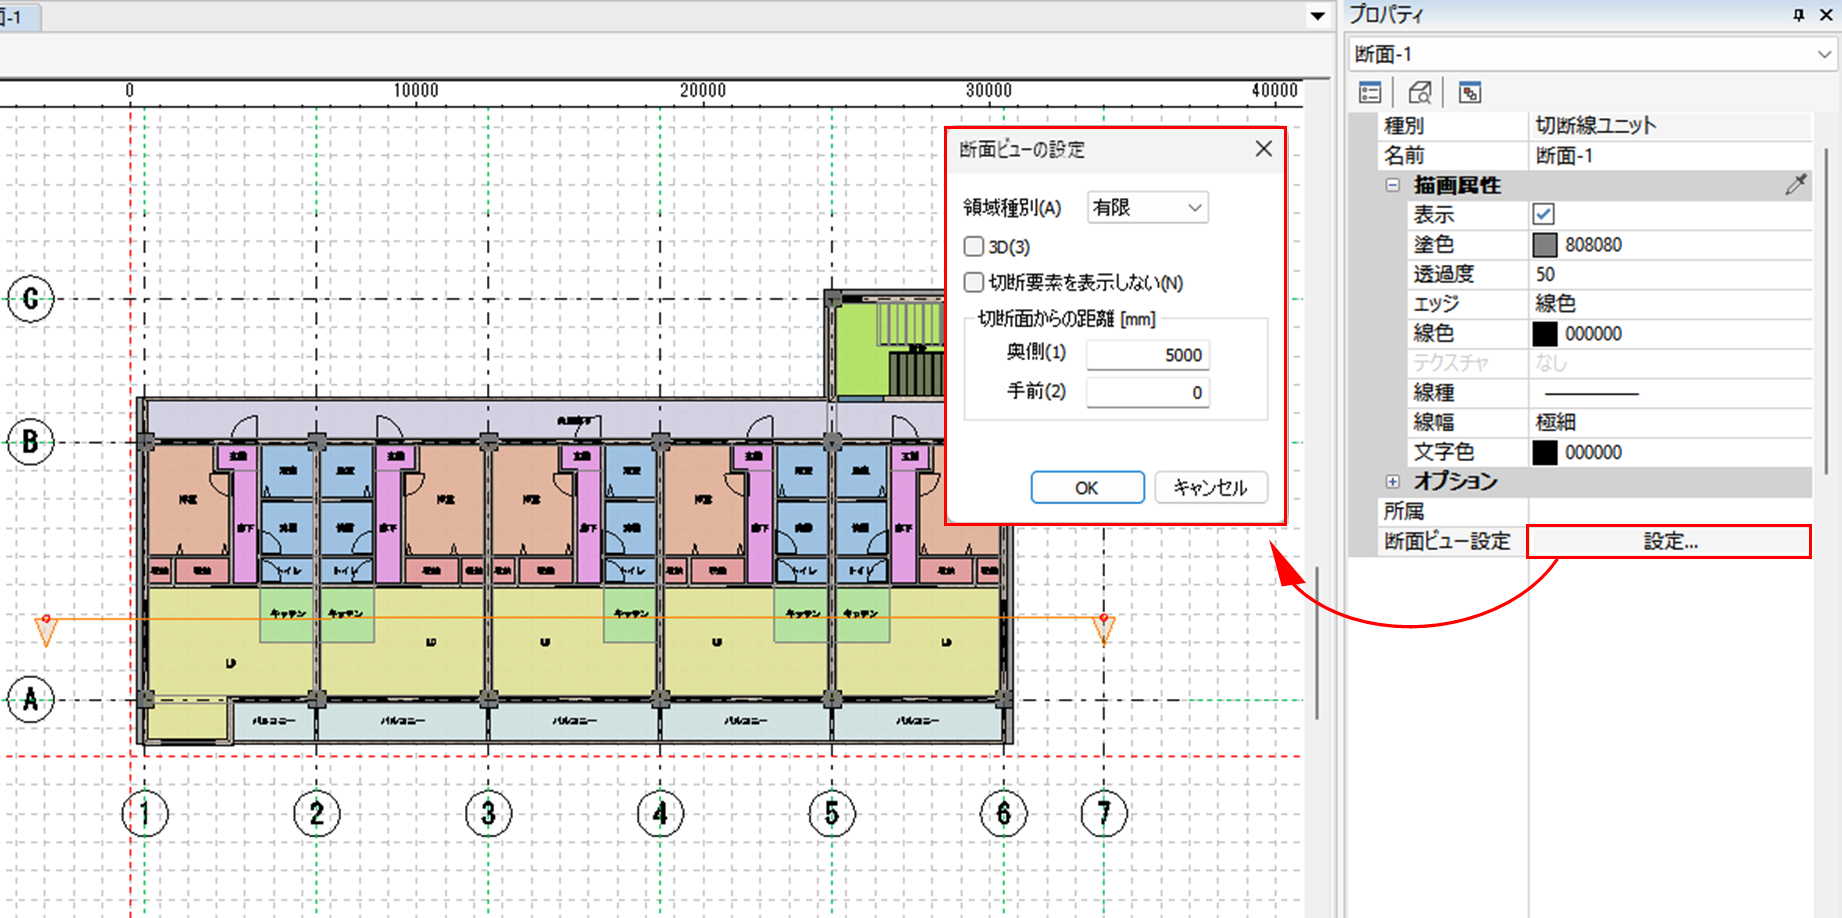Click the 奥側 distance input field
This screenshot has width=1842, height=918.
click(1148, 355)
